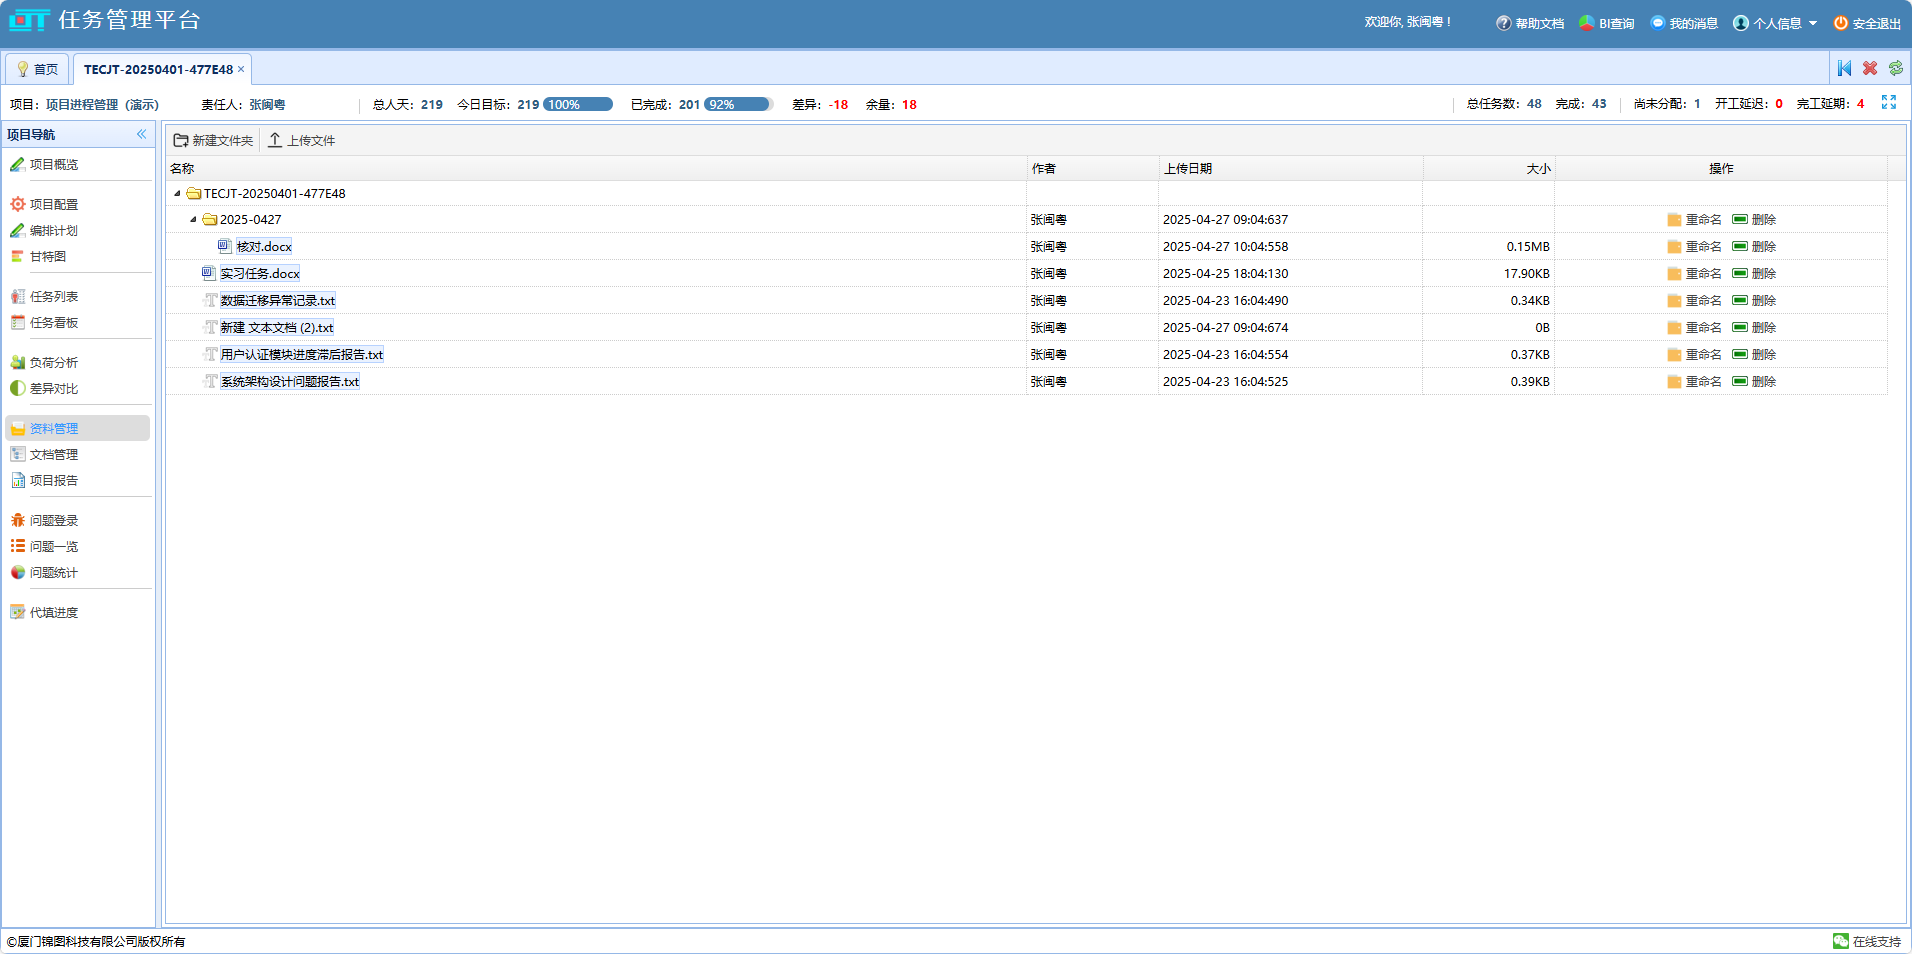Open 问题登录 bug icon in sidebar
The image size is (1912, 954).
point(17,521)
